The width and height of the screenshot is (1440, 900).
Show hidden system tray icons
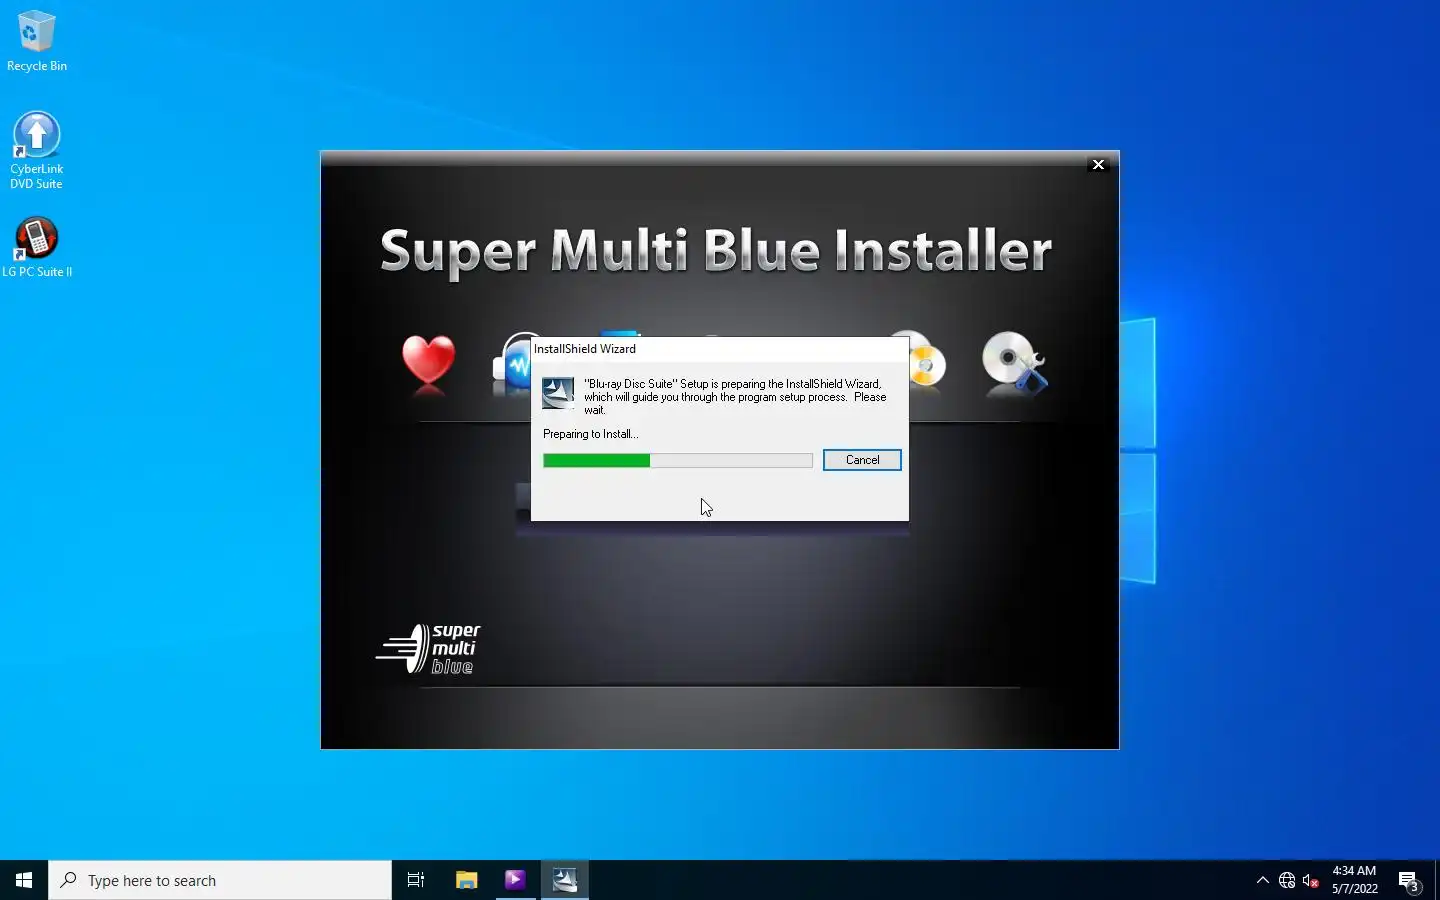click(1262, 880)
